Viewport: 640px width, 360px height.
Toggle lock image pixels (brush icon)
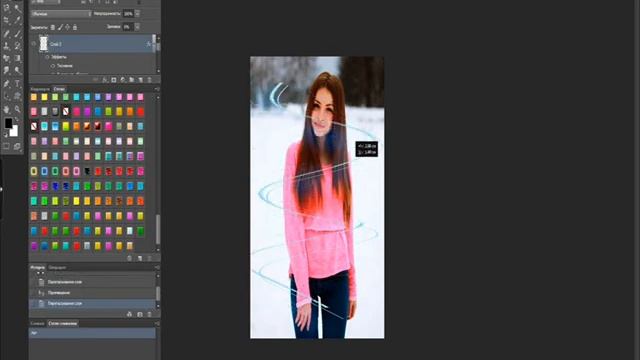click(x=60, y=27)
